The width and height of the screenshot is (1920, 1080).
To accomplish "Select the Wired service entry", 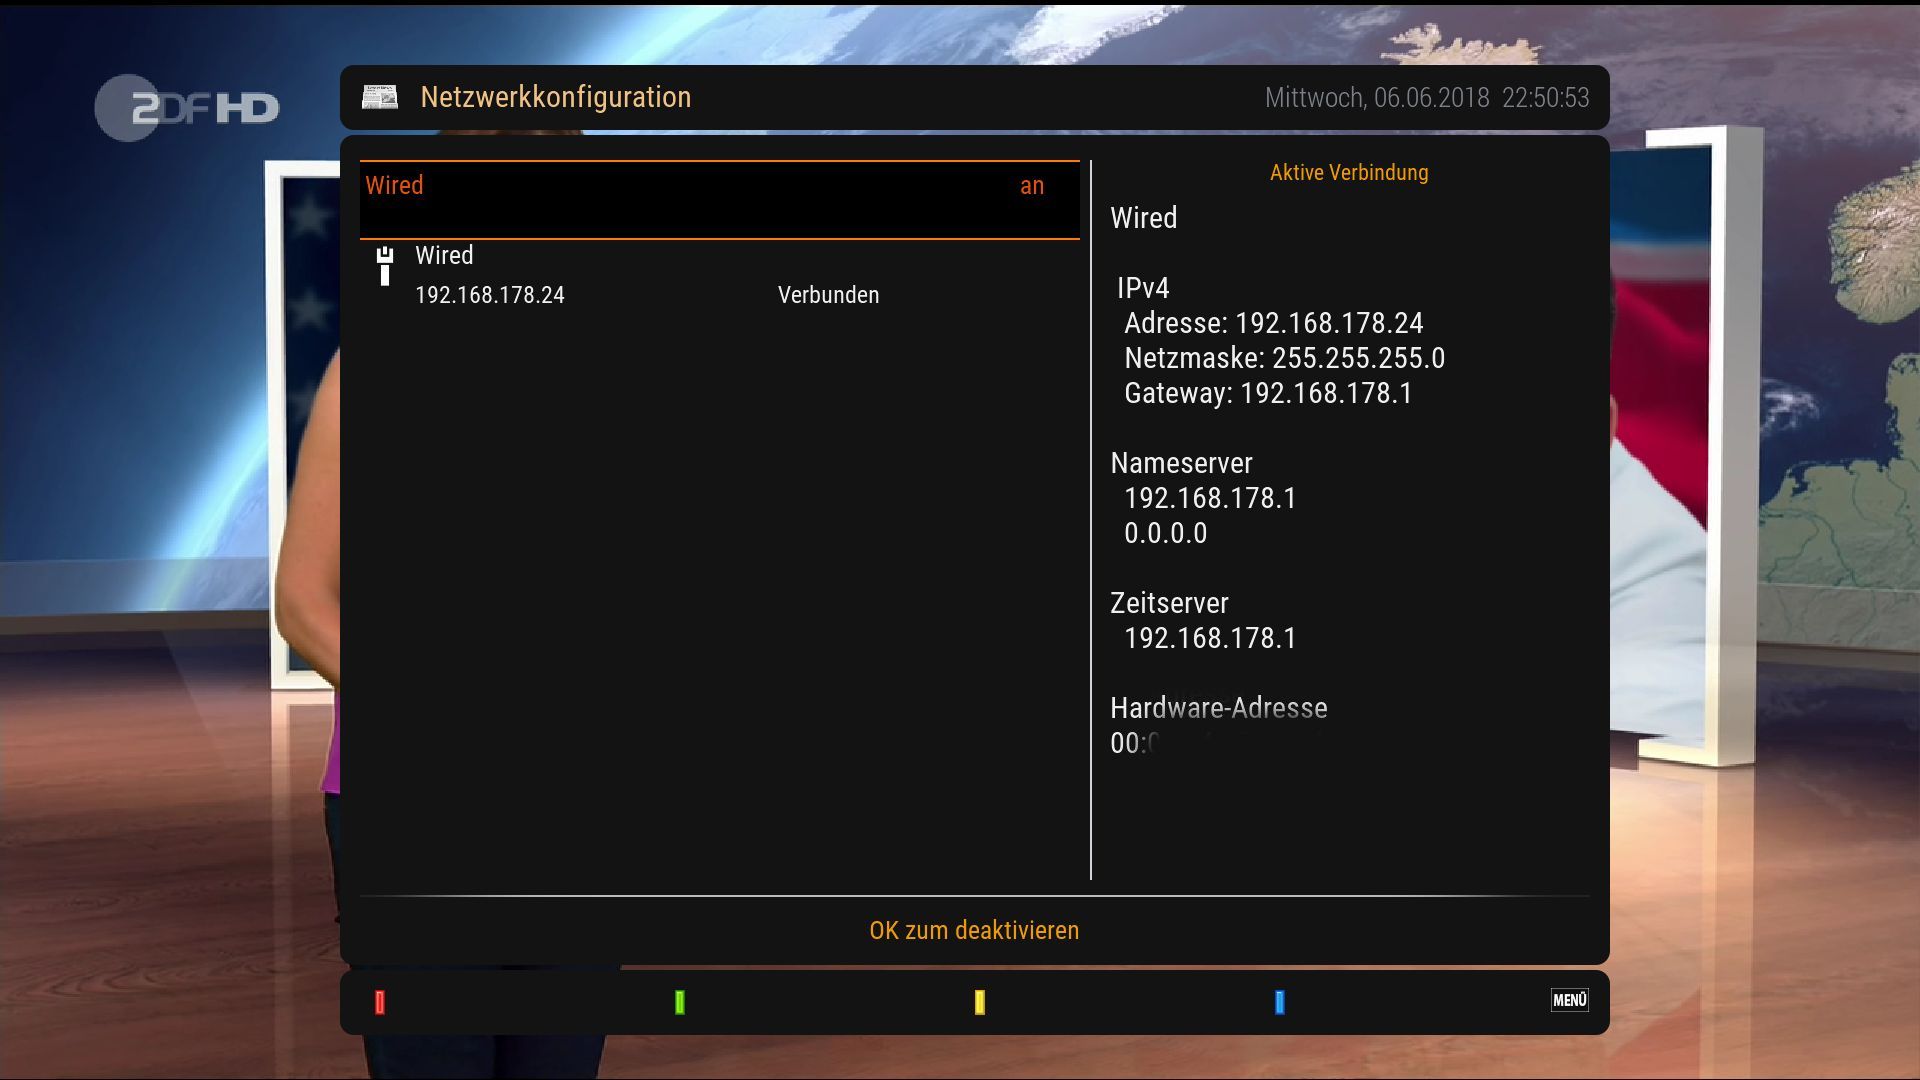I will pyautogui.click(x=444, y=256).
